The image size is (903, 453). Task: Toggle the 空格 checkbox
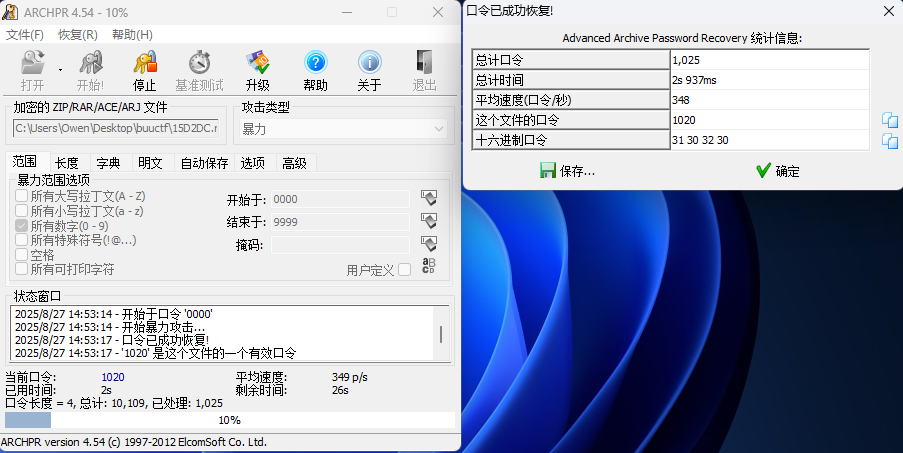pyautogui.click(x=21, y=254)
